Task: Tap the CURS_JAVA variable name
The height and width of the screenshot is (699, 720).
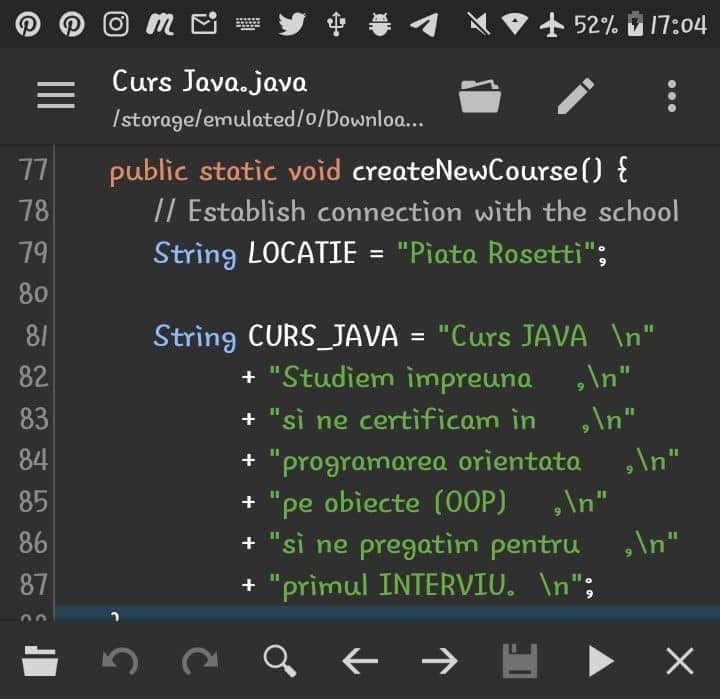Action: pos(325,336)
